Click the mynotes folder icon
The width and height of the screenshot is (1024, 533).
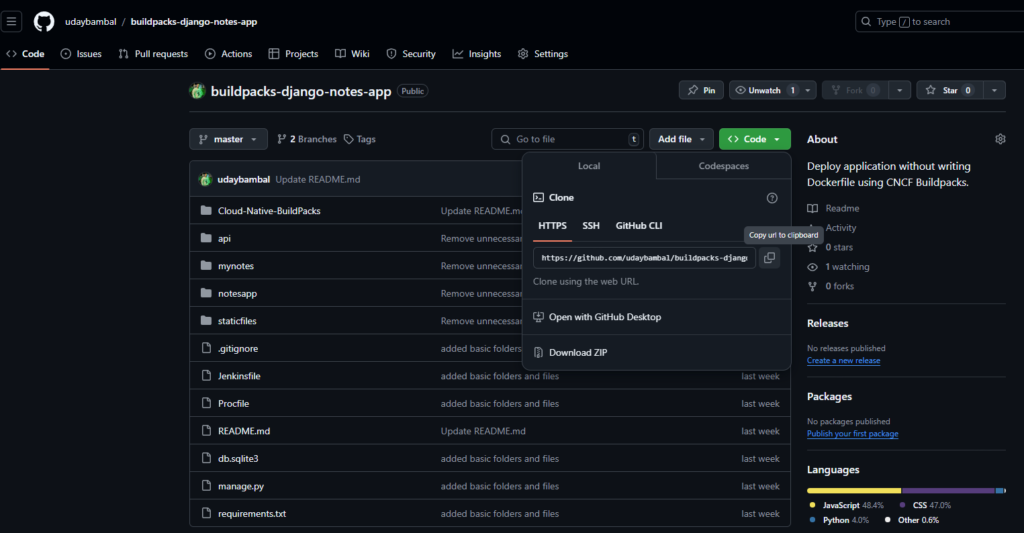tap(206, 265)
